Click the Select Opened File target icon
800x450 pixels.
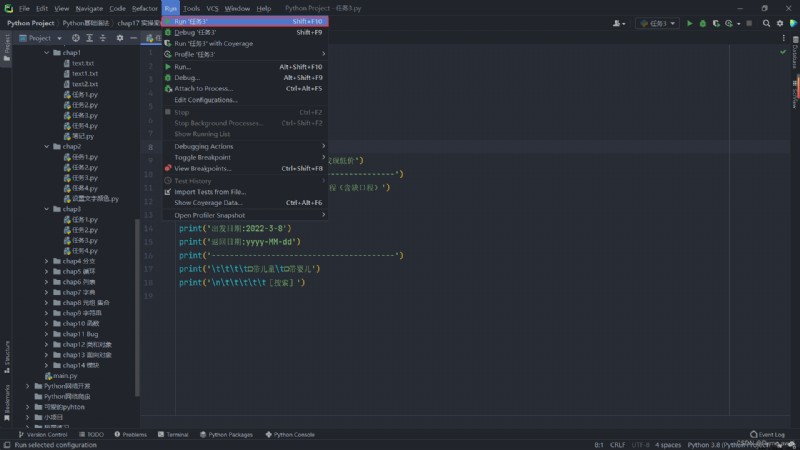tap(76, 38)
